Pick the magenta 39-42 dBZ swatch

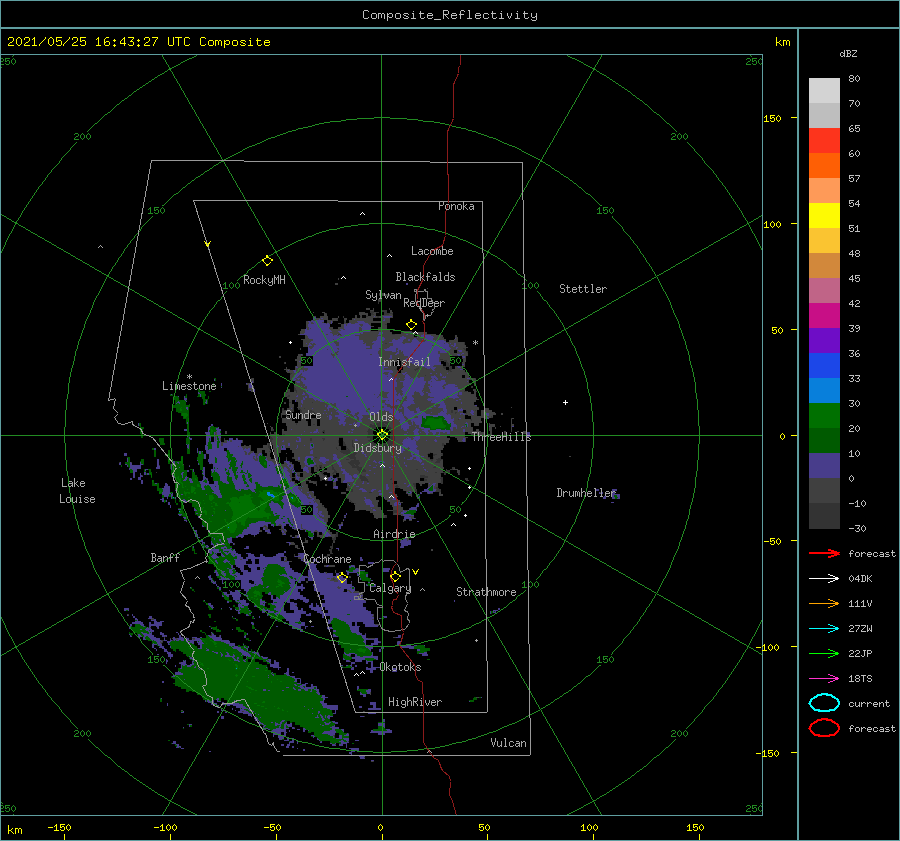824,316
